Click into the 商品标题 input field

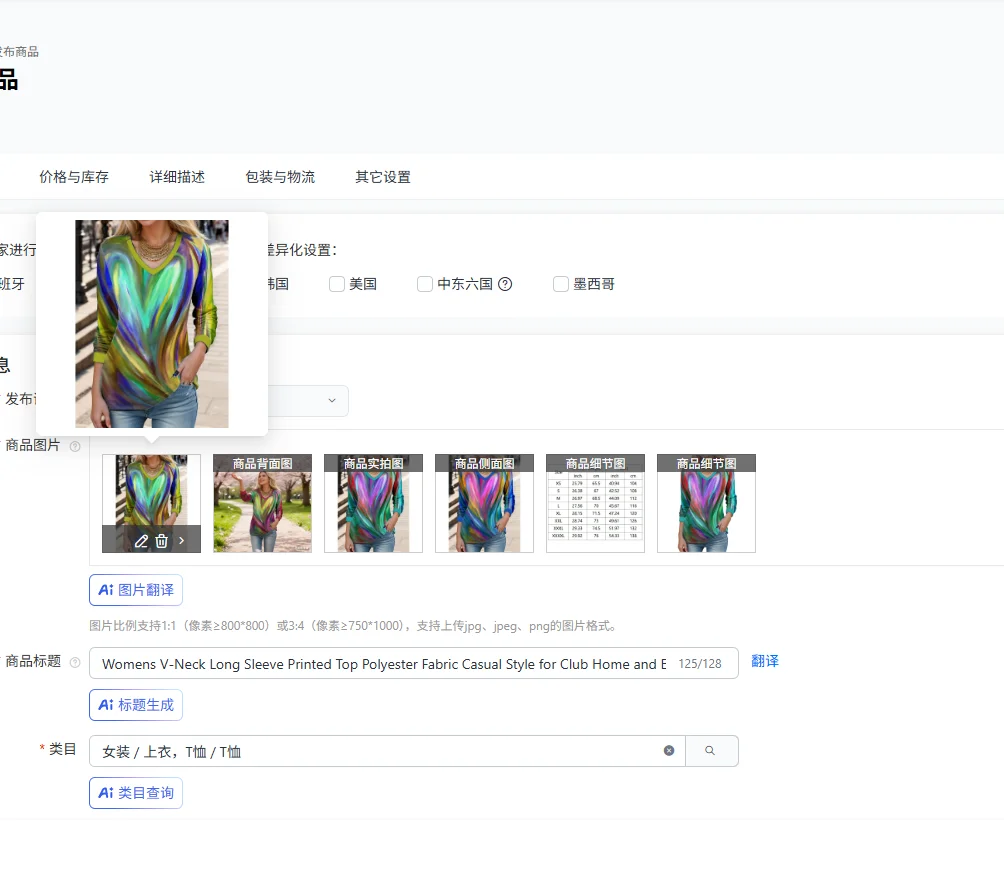tap(414, 663)
